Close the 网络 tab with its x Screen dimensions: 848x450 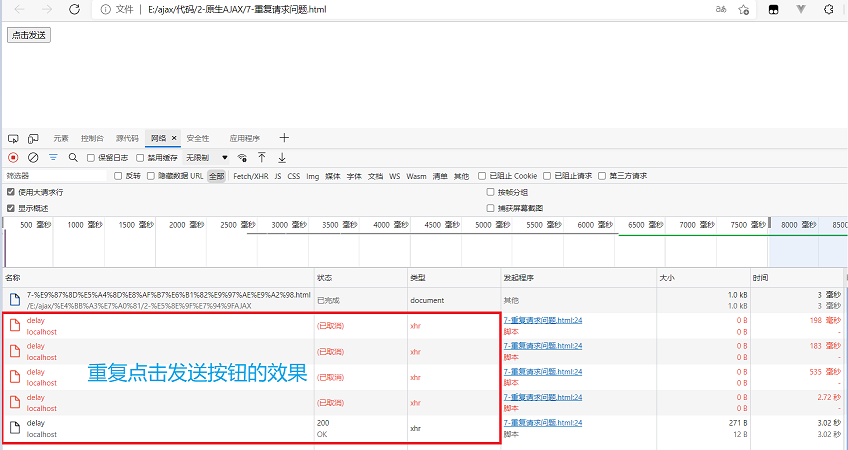(x=174, y=138)
